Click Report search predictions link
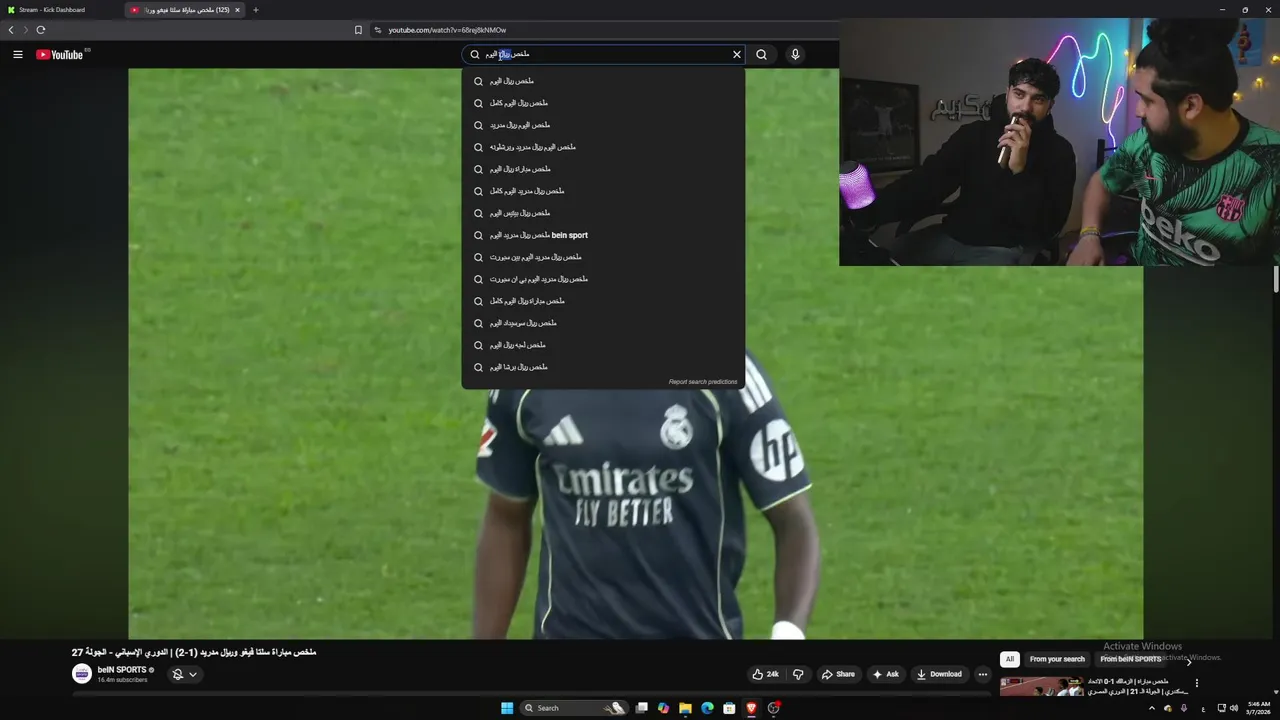The width and height of the screenshot is (1280, 720). [703, 382]
